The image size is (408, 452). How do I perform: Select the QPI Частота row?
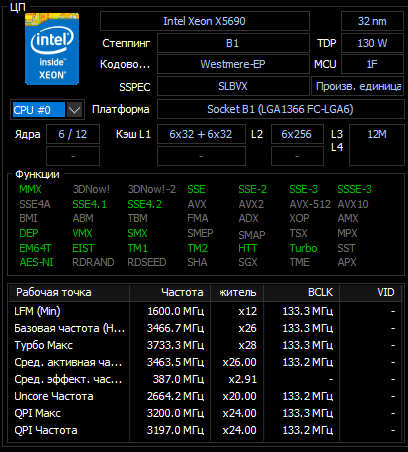204,430
